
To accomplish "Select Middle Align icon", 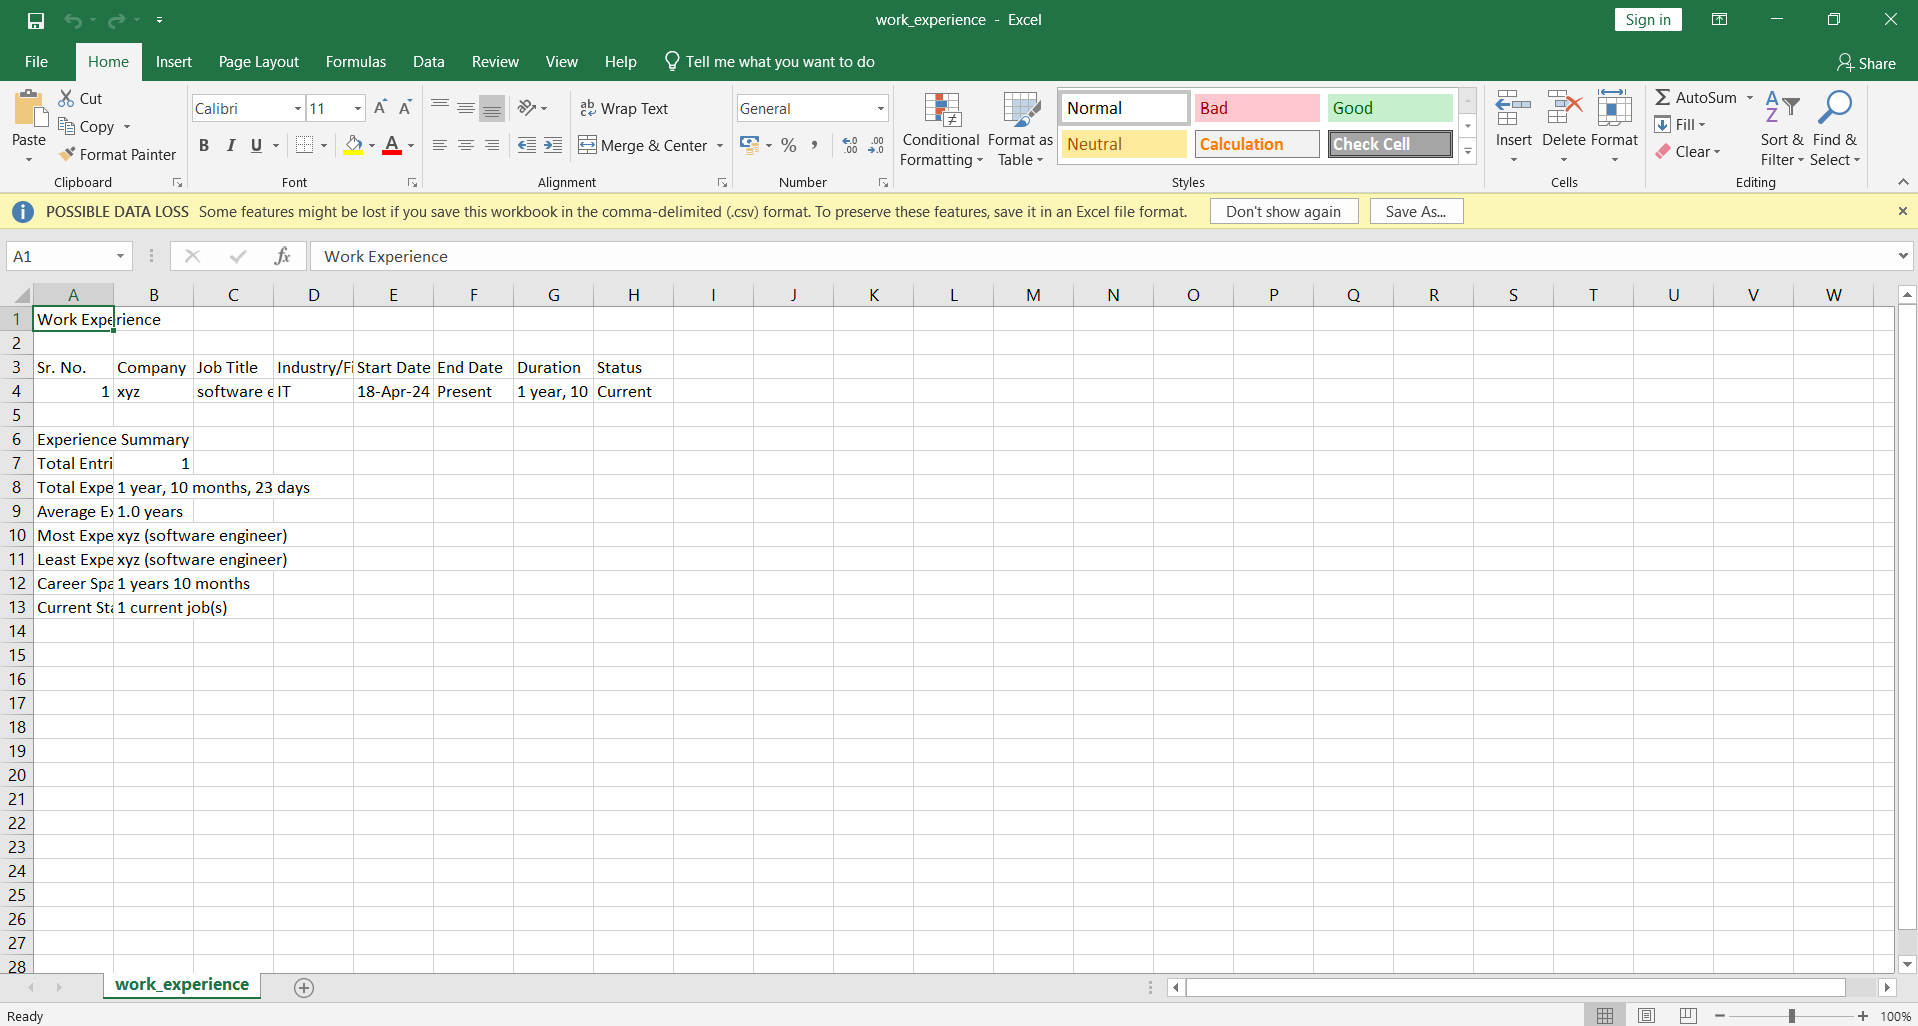I will point(466,108).
